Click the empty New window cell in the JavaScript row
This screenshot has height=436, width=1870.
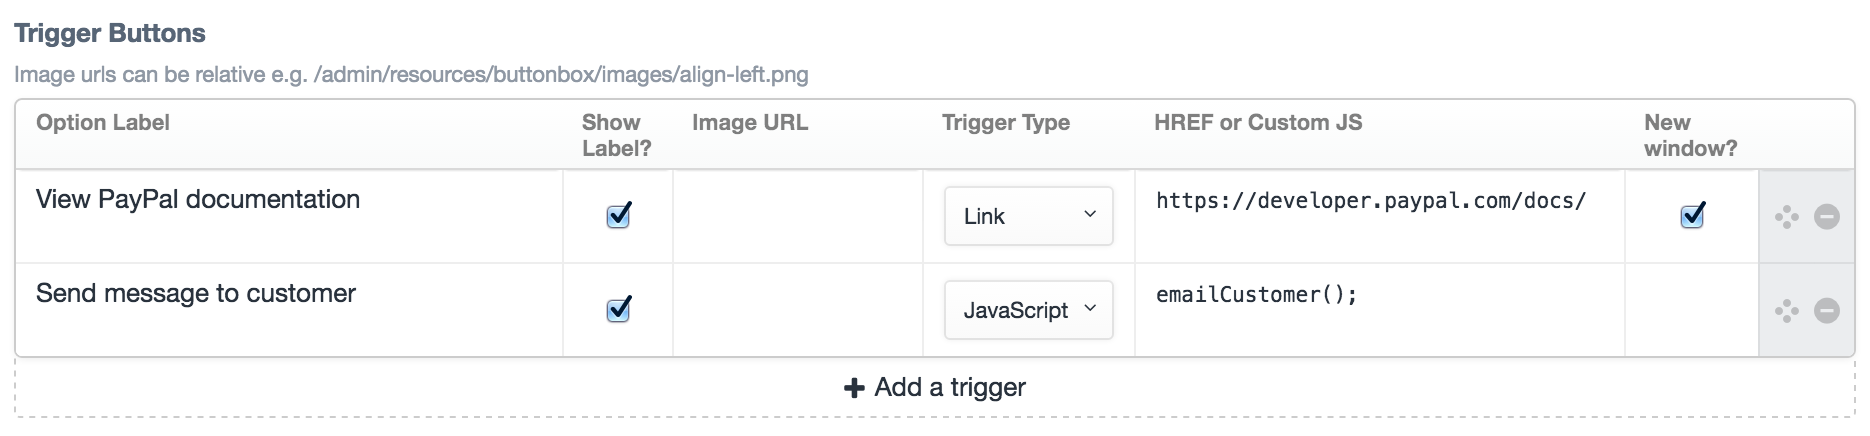[x=1691, y=310]
